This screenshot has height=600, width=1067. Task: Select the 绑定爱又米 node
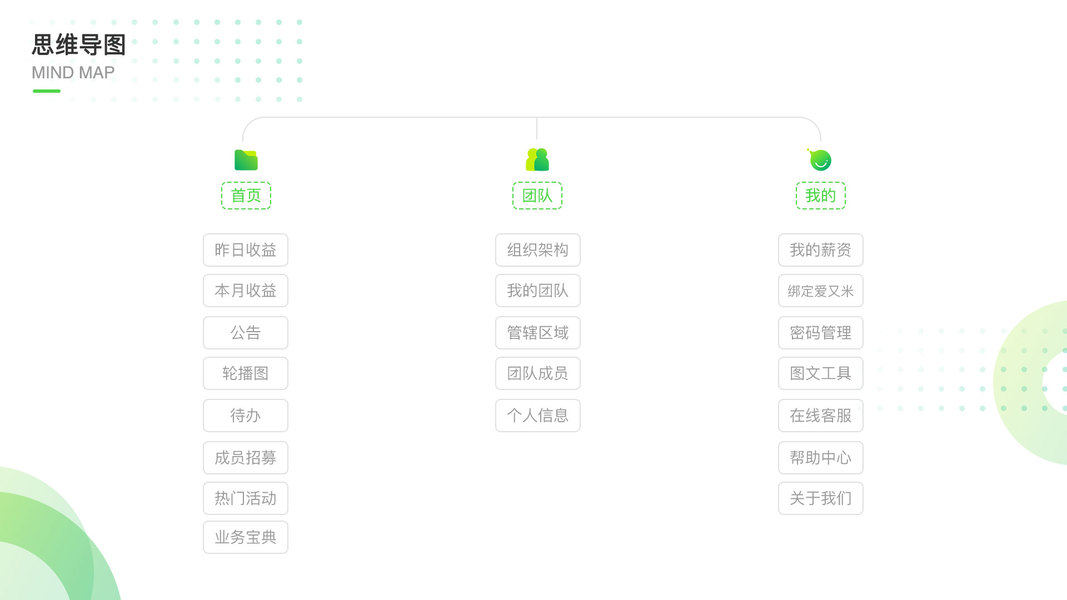point(821,291)
